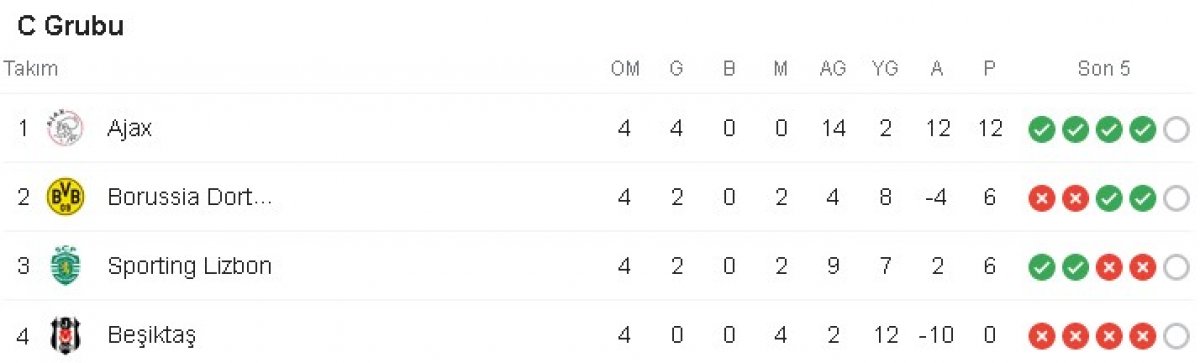The height and width of the screenshot is (363, 1200).
Task: Click Sporting Lizbon's last red loss icon
Action: (x=1143, y=267)
